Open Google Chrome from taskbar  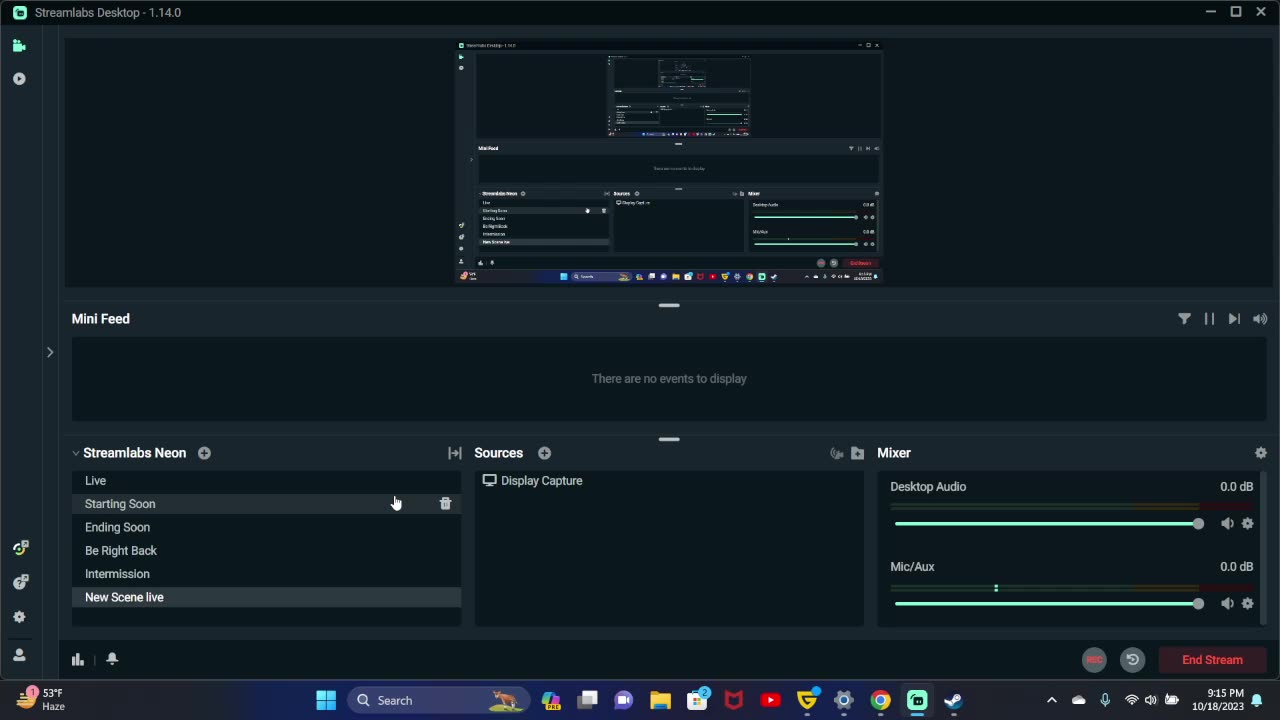point(880,700)
